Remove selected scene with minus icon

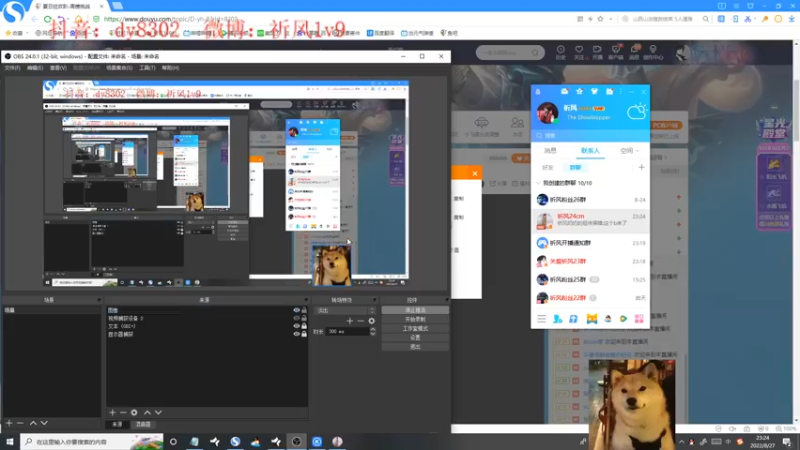pos(20,423)
